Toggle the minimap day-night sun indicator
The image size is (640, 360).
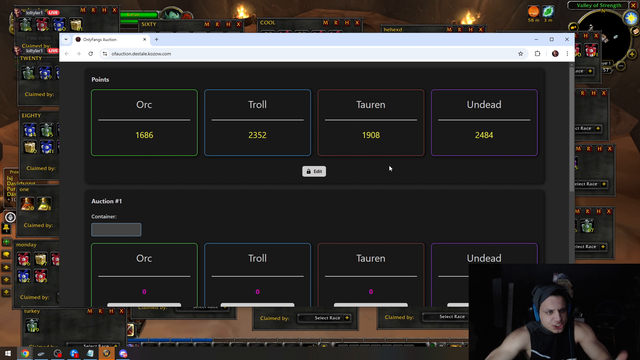click(631, 18)
